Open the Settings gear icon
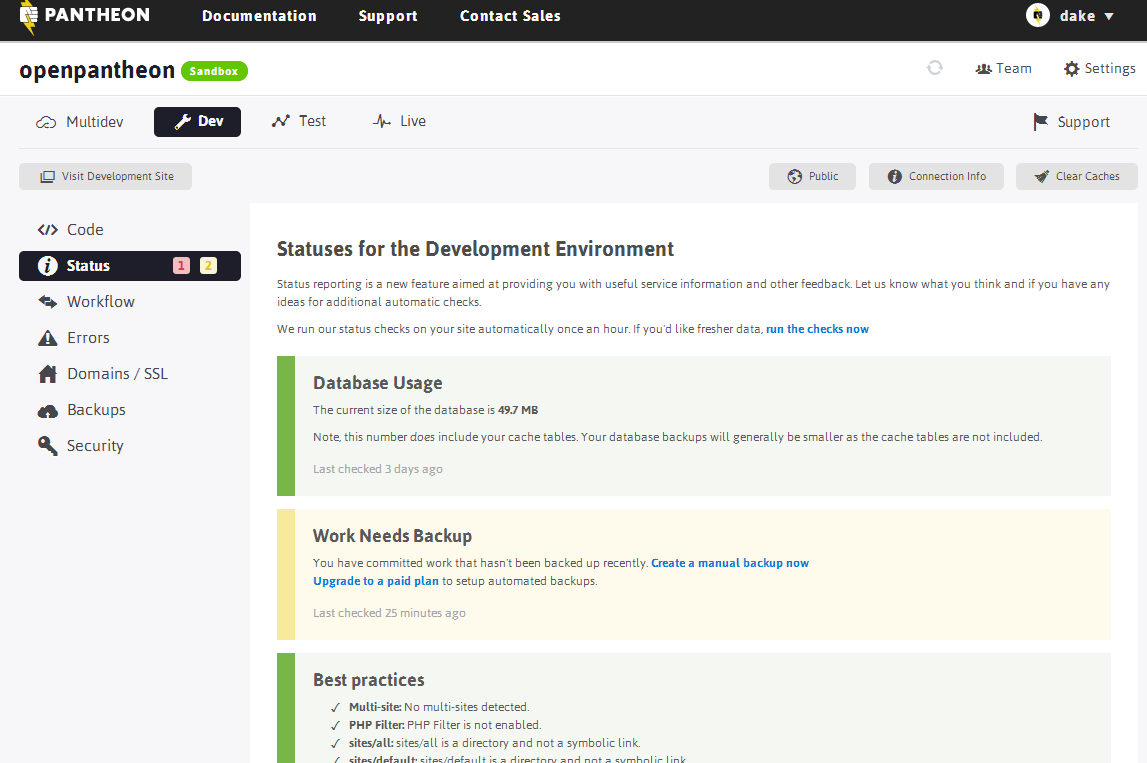 [1072, 69]
